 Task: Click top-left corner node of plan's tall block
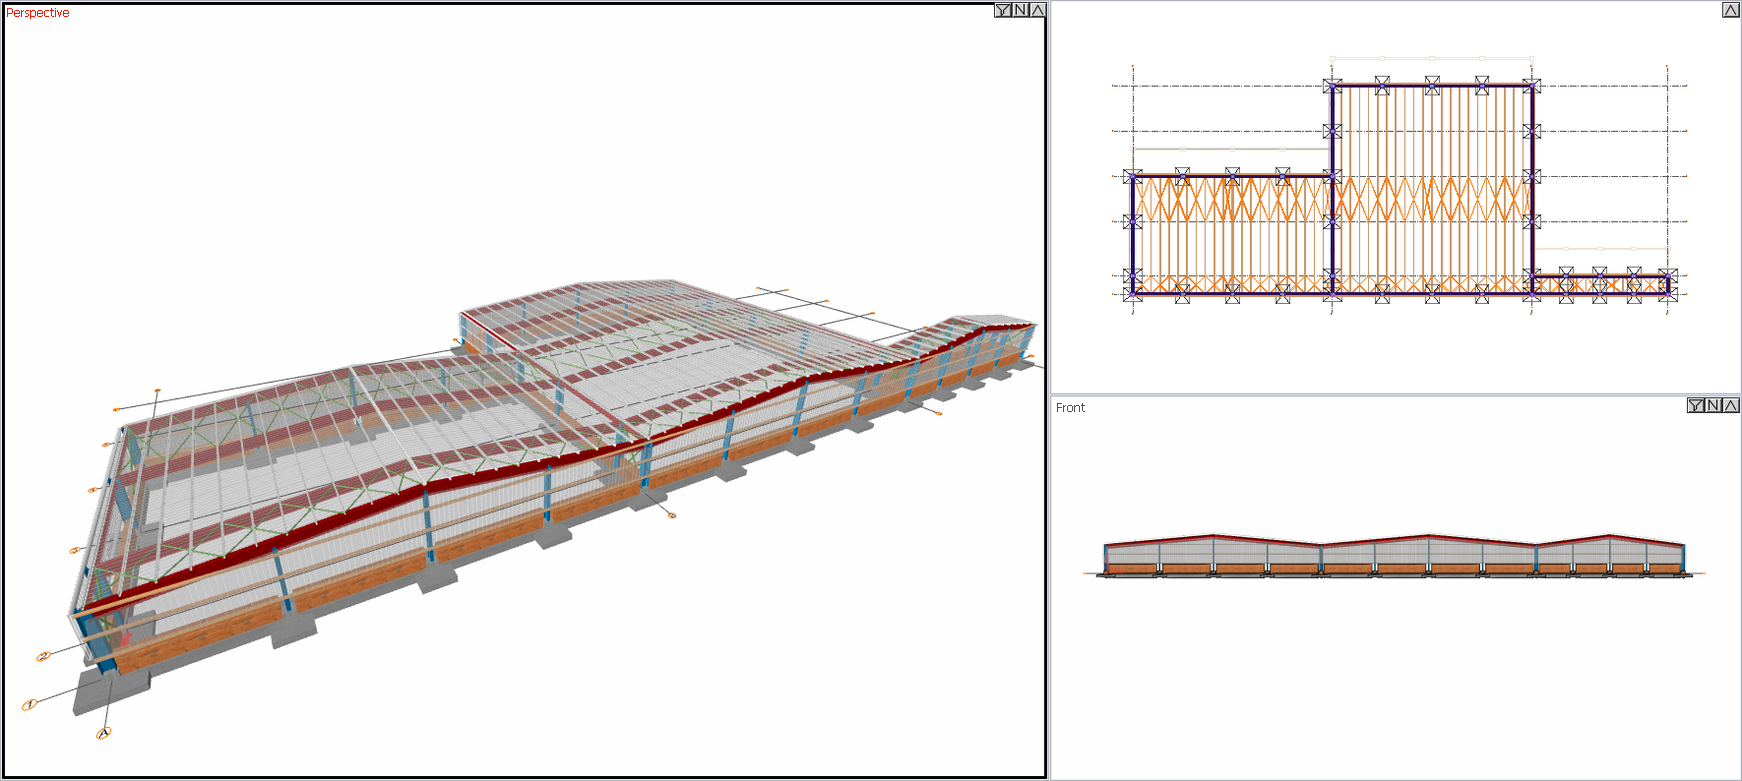1332,86
